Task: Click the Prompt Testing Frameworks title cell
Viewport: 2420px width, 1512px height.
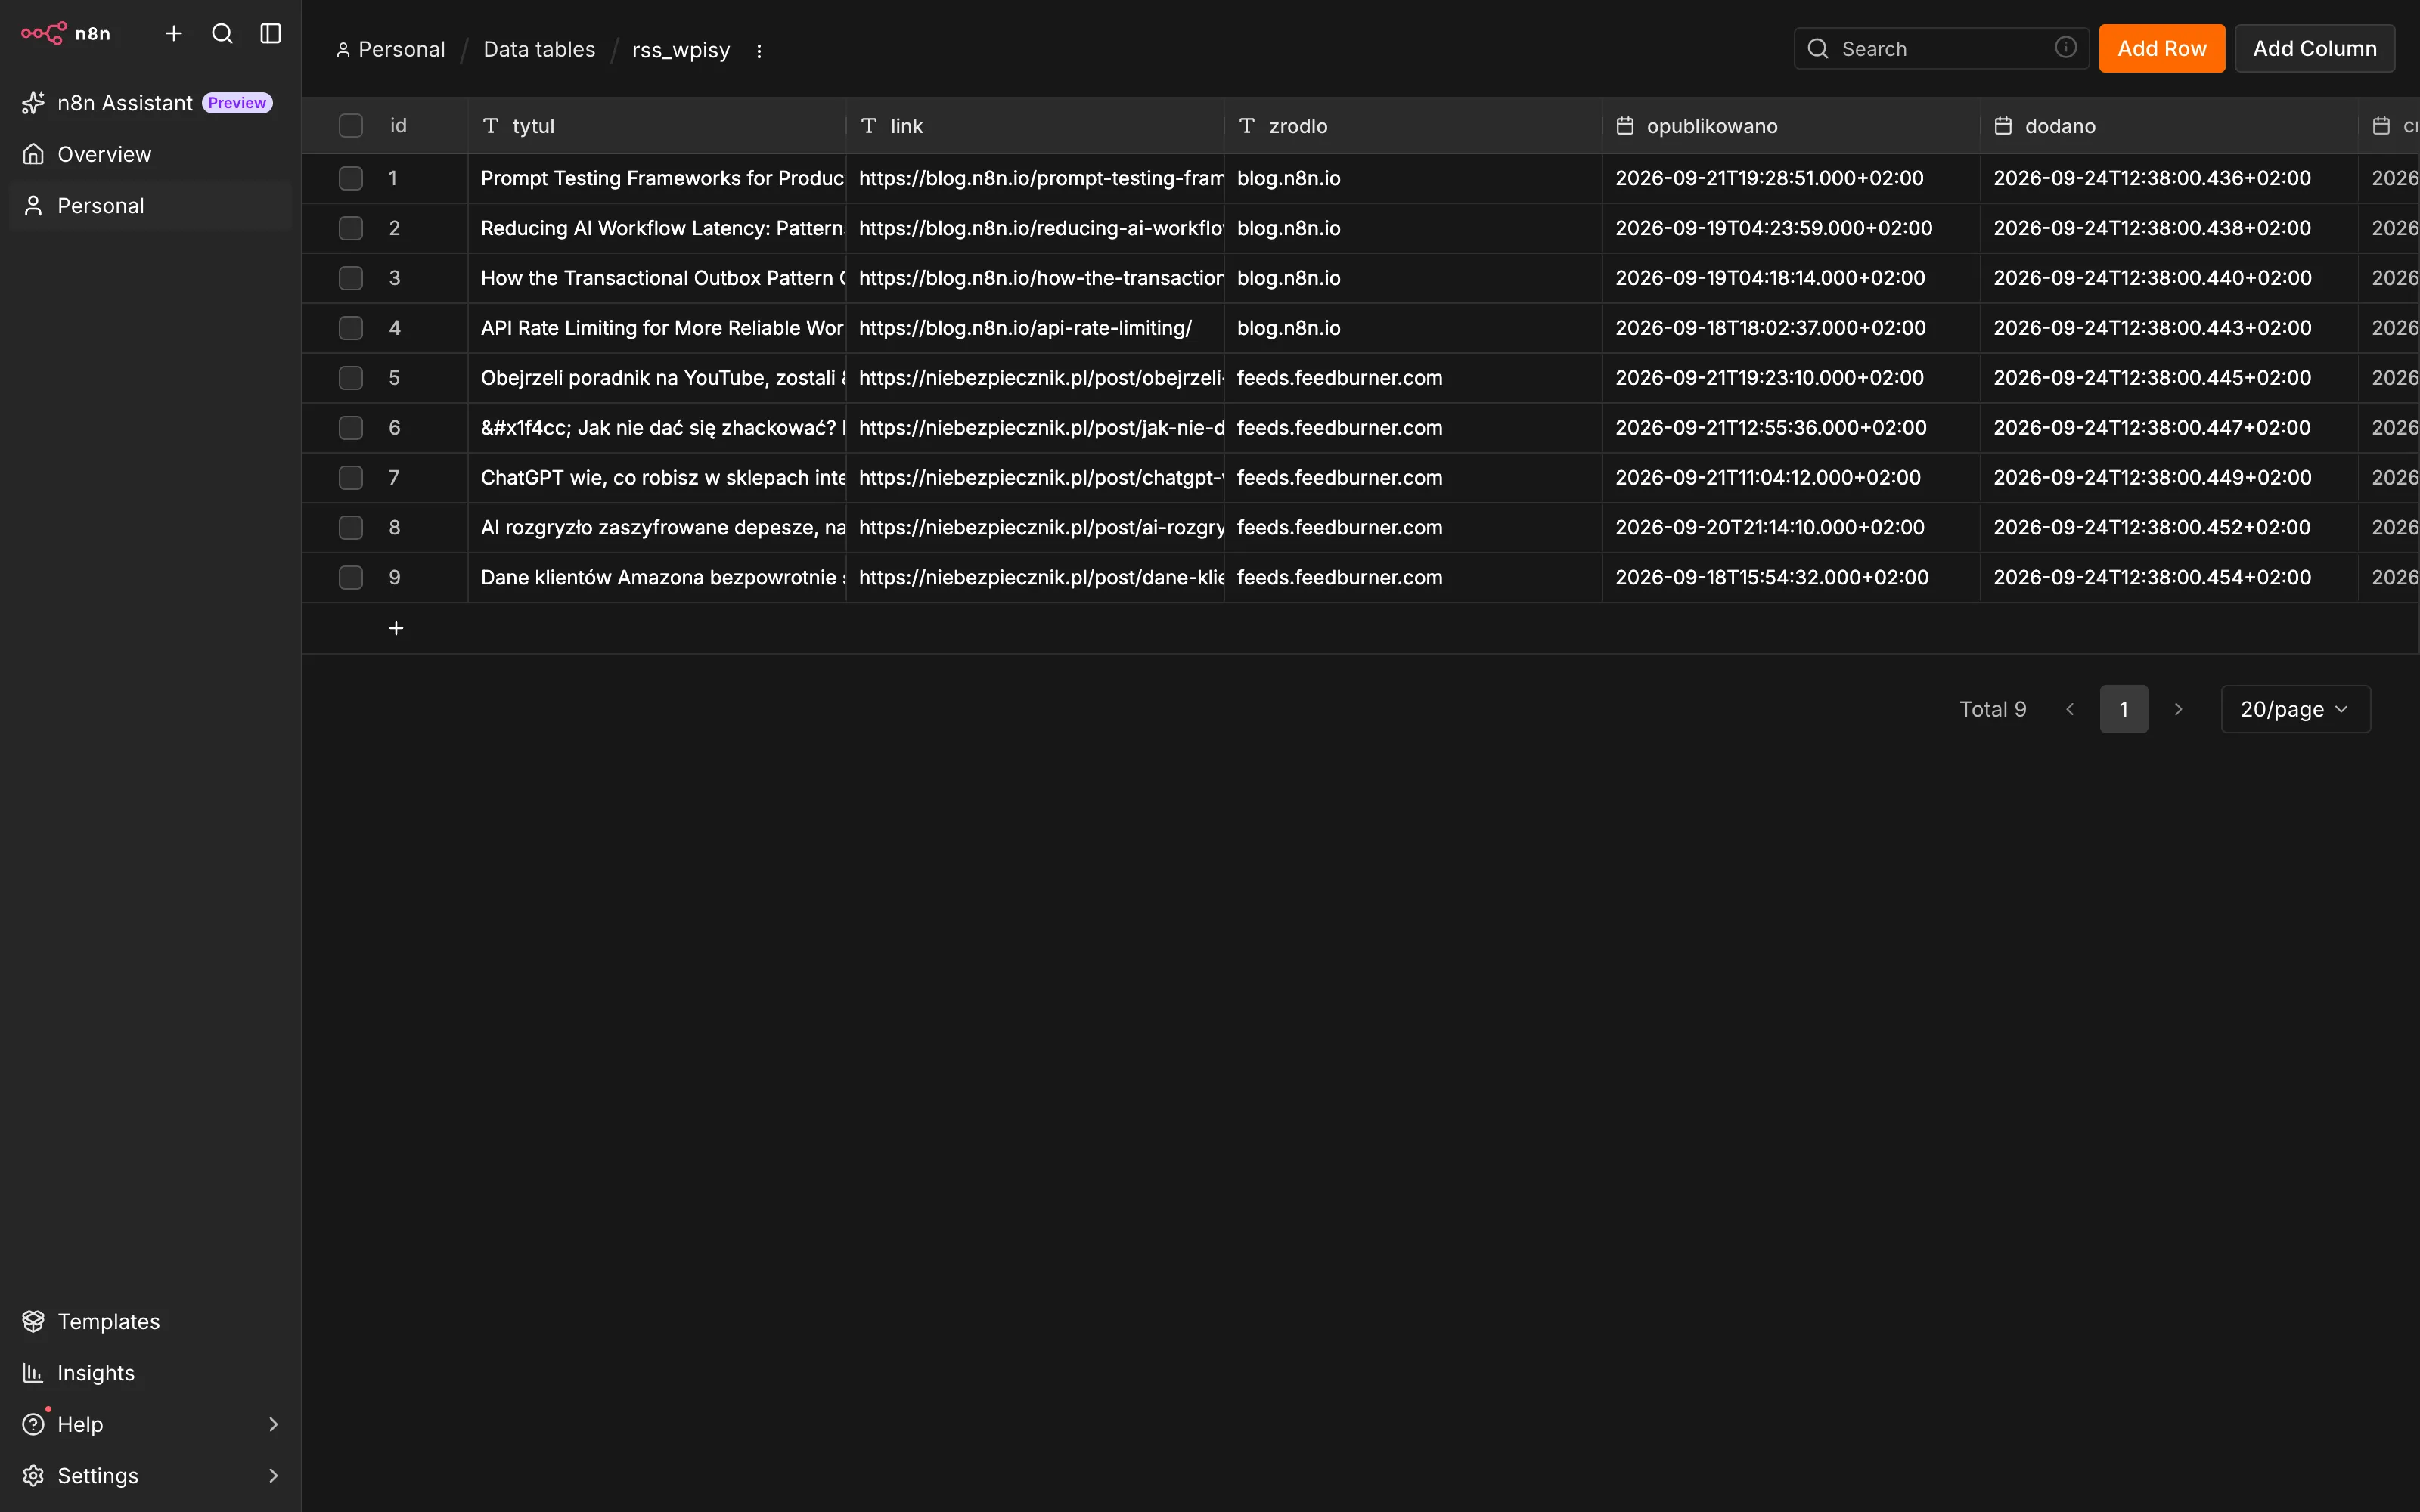Action: pyautogui.click(x=657, y=178)
